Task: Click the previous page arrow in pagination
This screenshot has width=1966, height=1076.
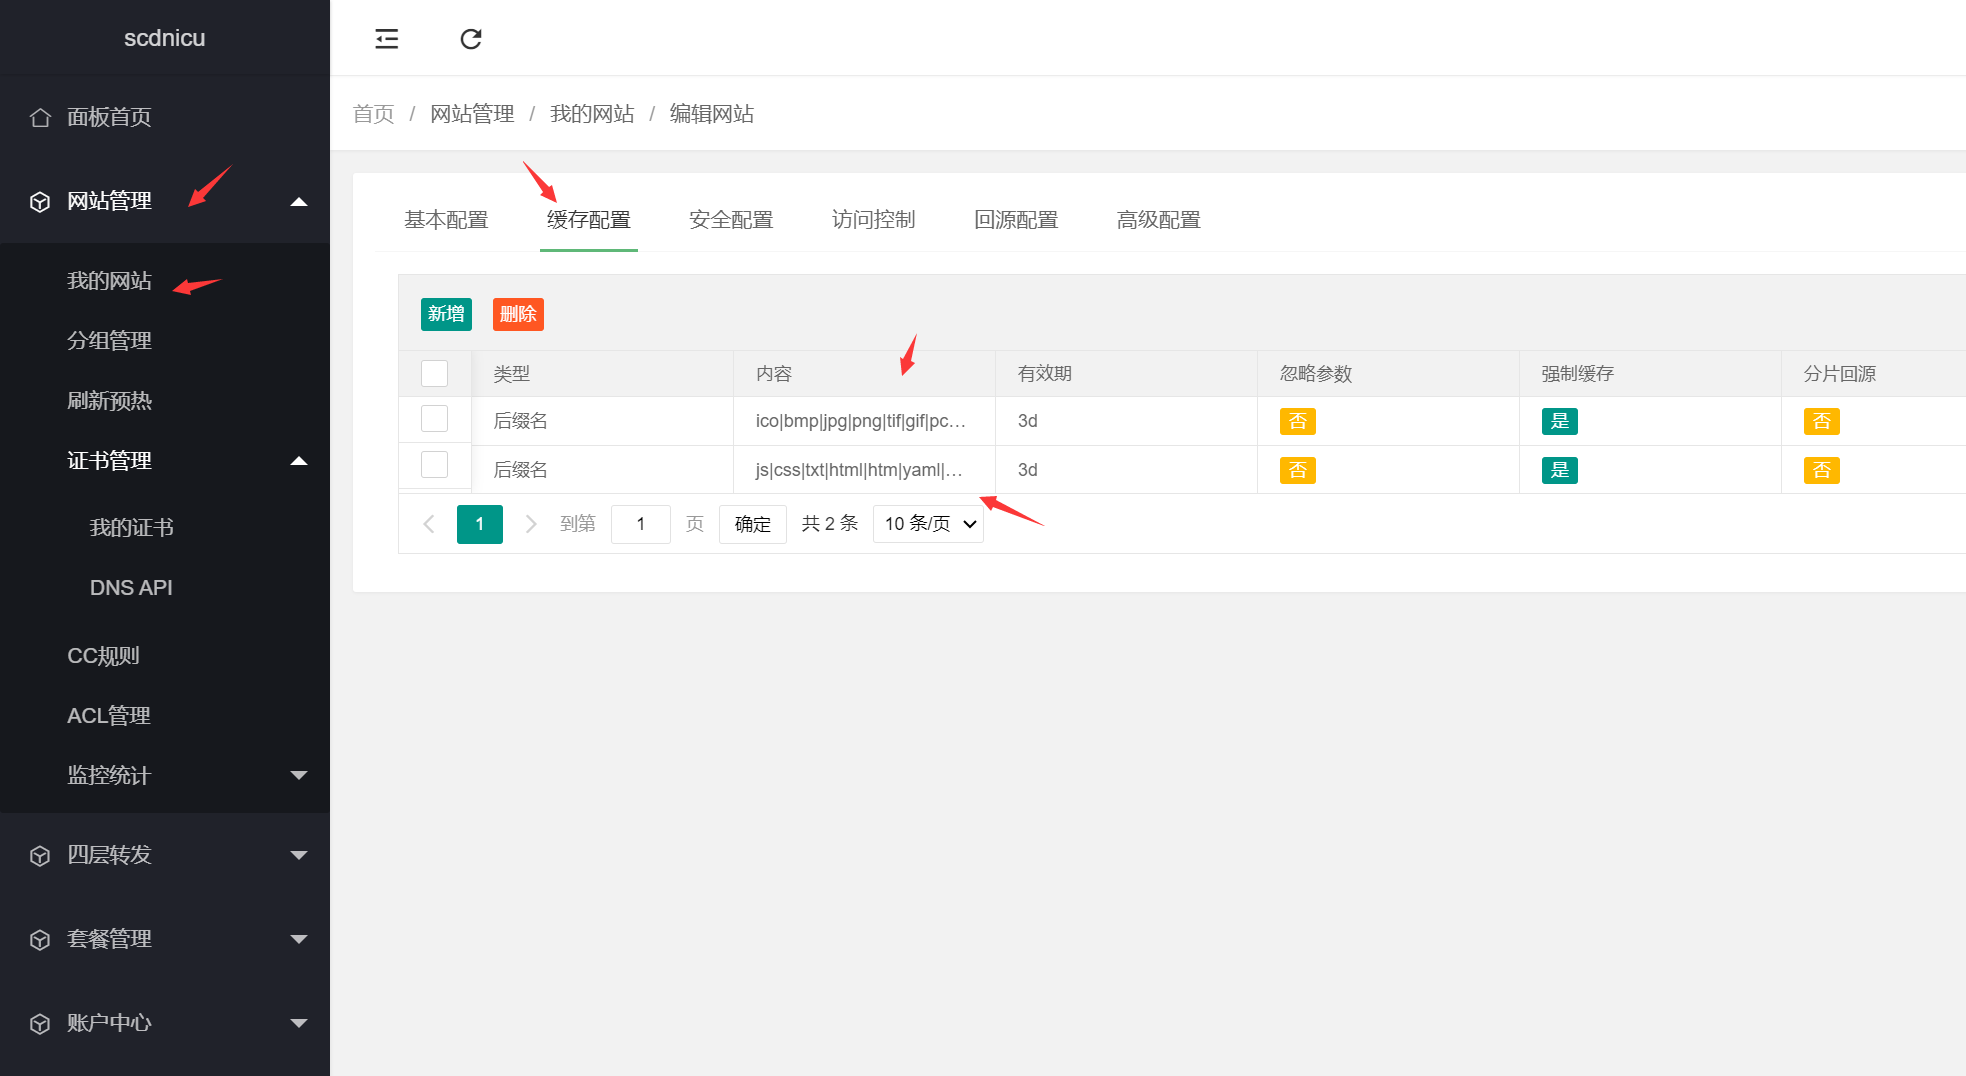Action: point(428,523)
